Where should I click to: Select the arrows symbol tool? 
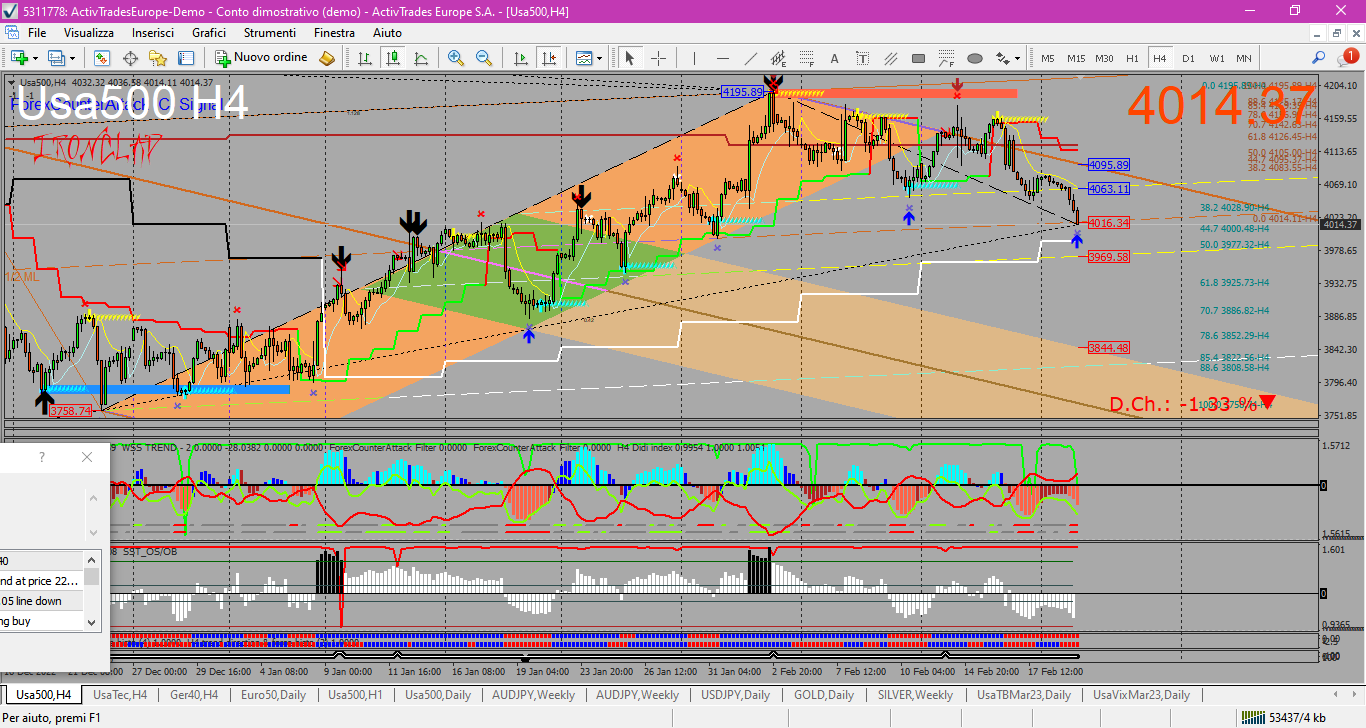point(1002,58)
